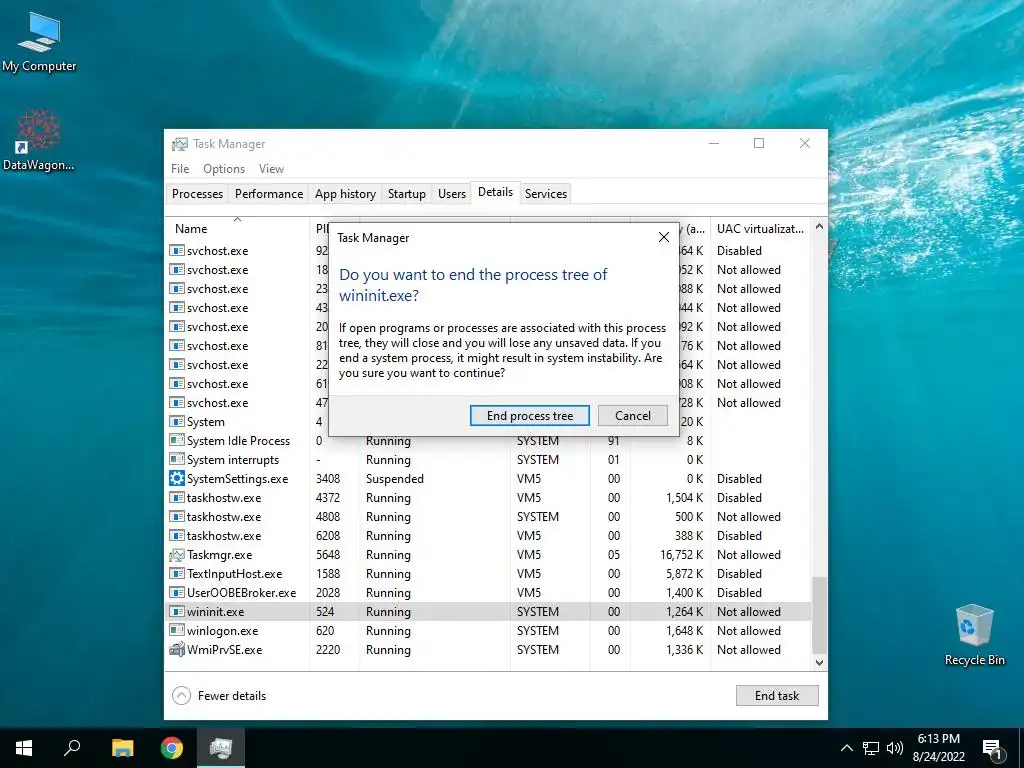The width and height of the screenshot is (1024, 768).
Task: Open the DataWagon desktop shortcut
Action: click(39, 140)
